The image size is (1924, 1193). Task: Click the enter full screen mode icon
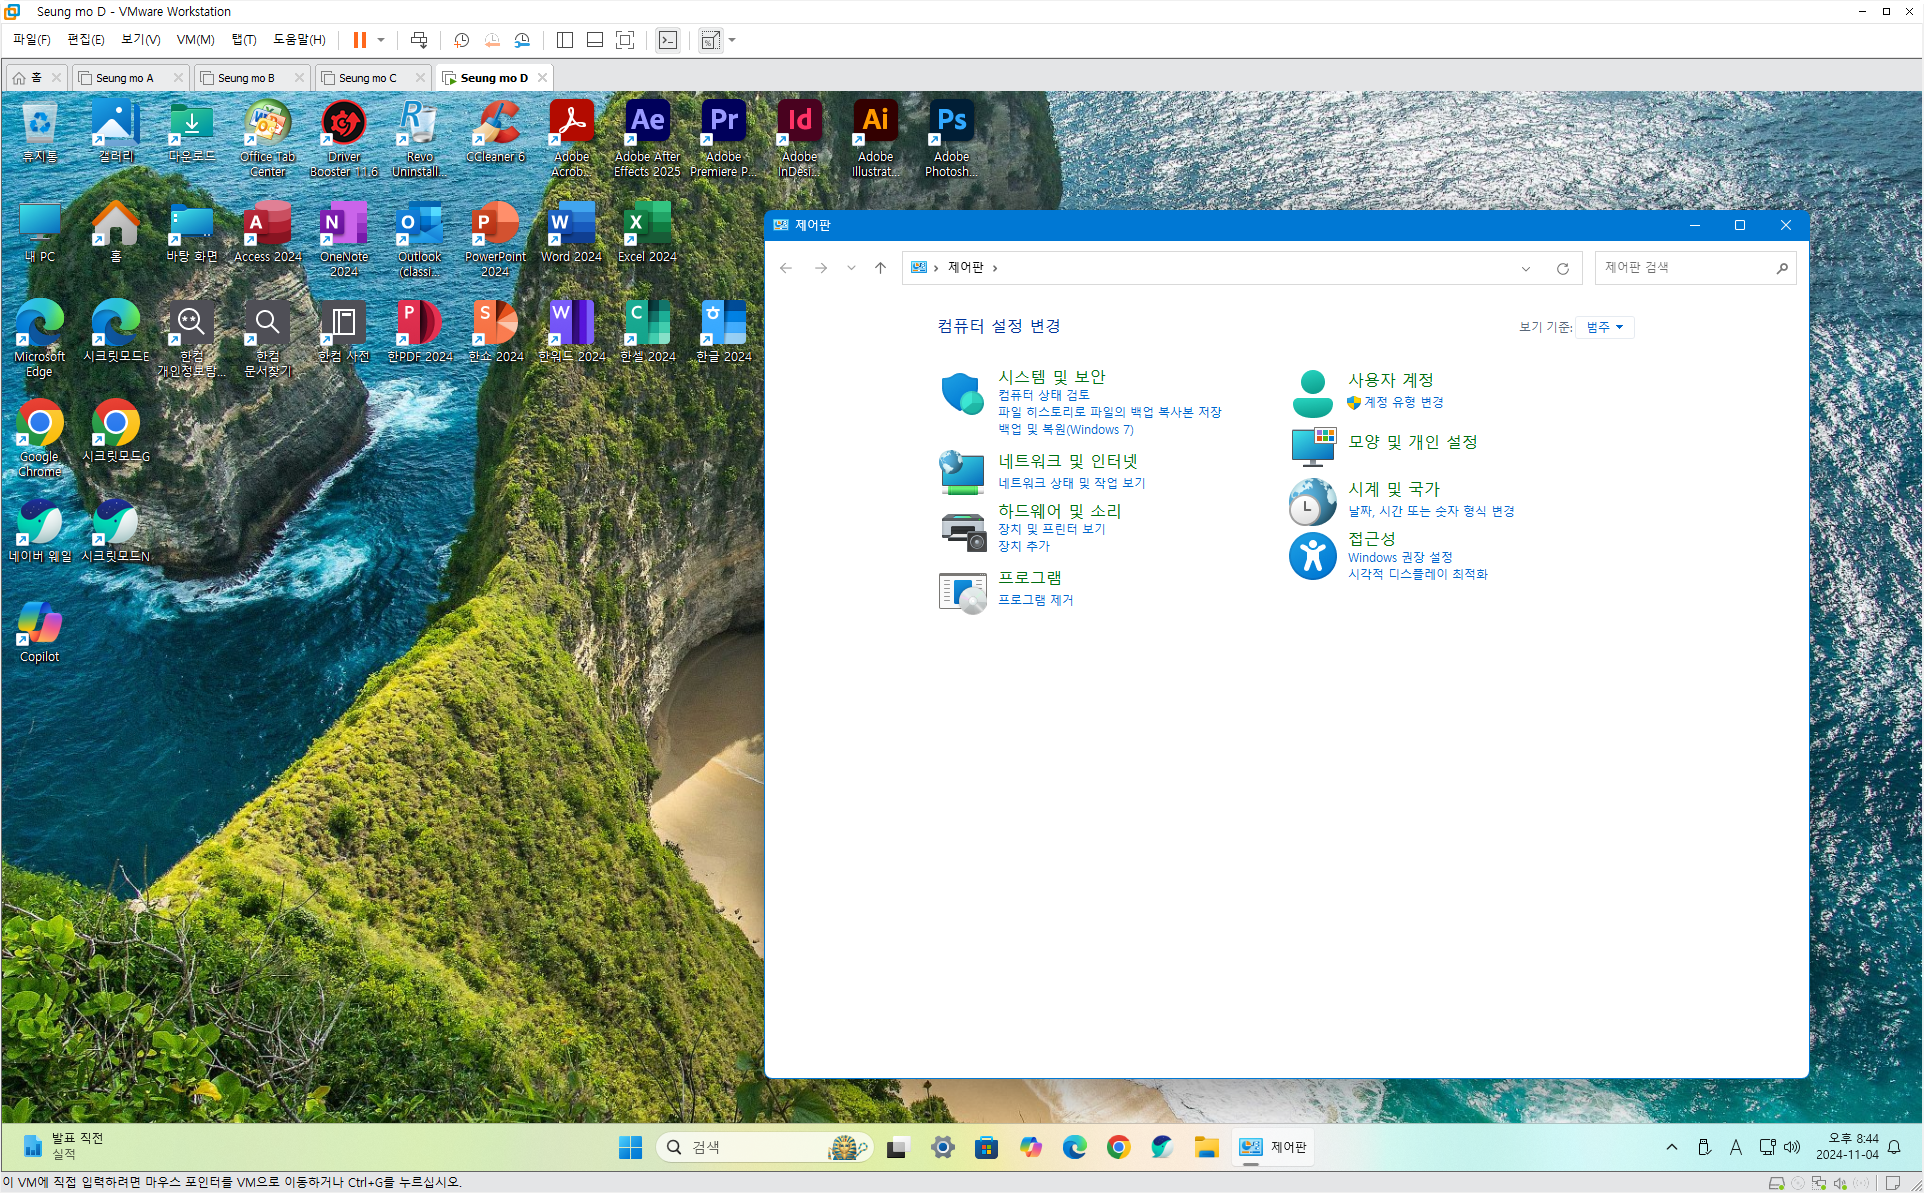(625, 40)
